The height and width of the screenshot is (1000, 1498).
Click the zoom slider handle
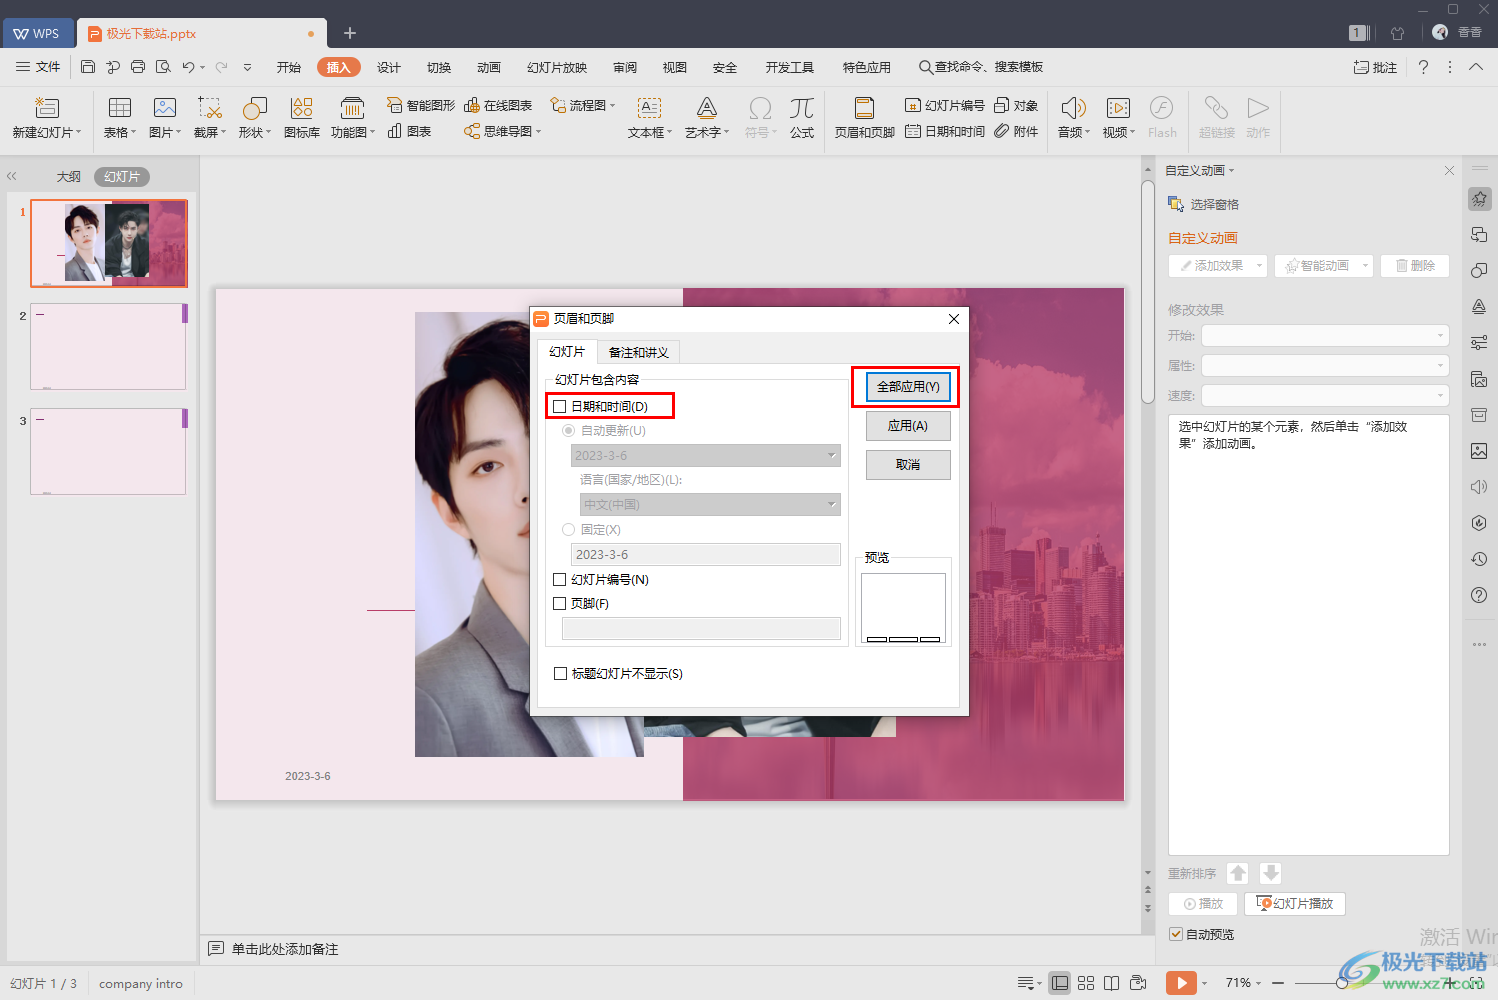coord(1342,983)
